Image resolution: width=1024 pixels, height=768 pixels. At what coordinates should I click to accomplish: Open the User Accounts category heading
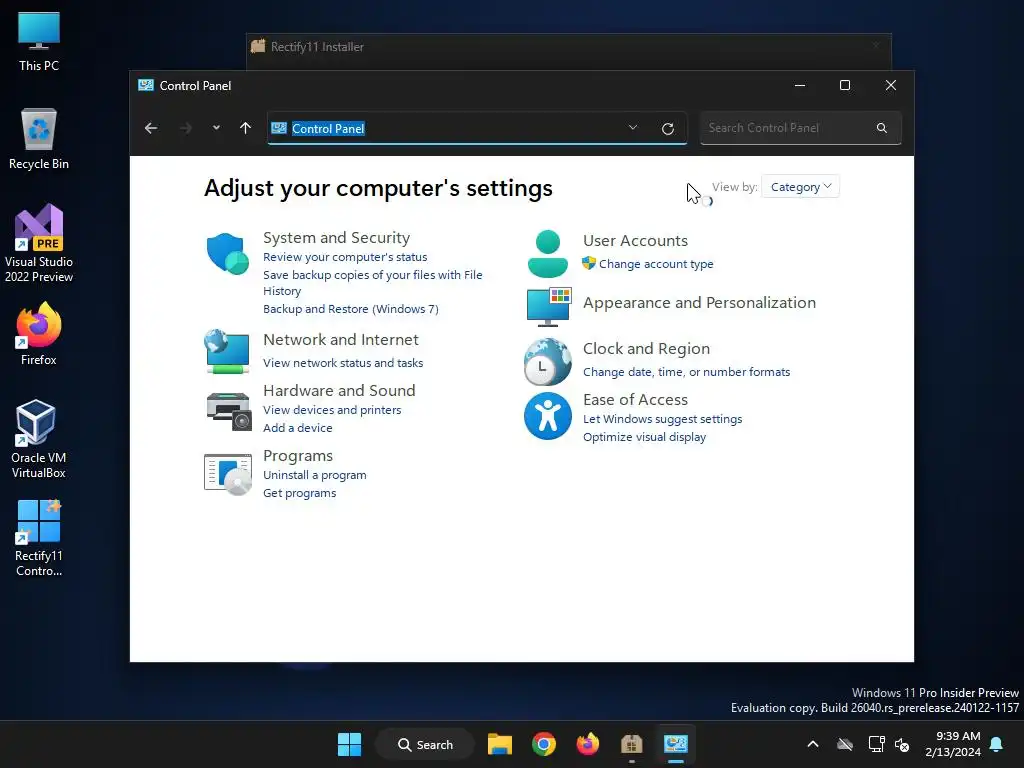coord(635,241)
